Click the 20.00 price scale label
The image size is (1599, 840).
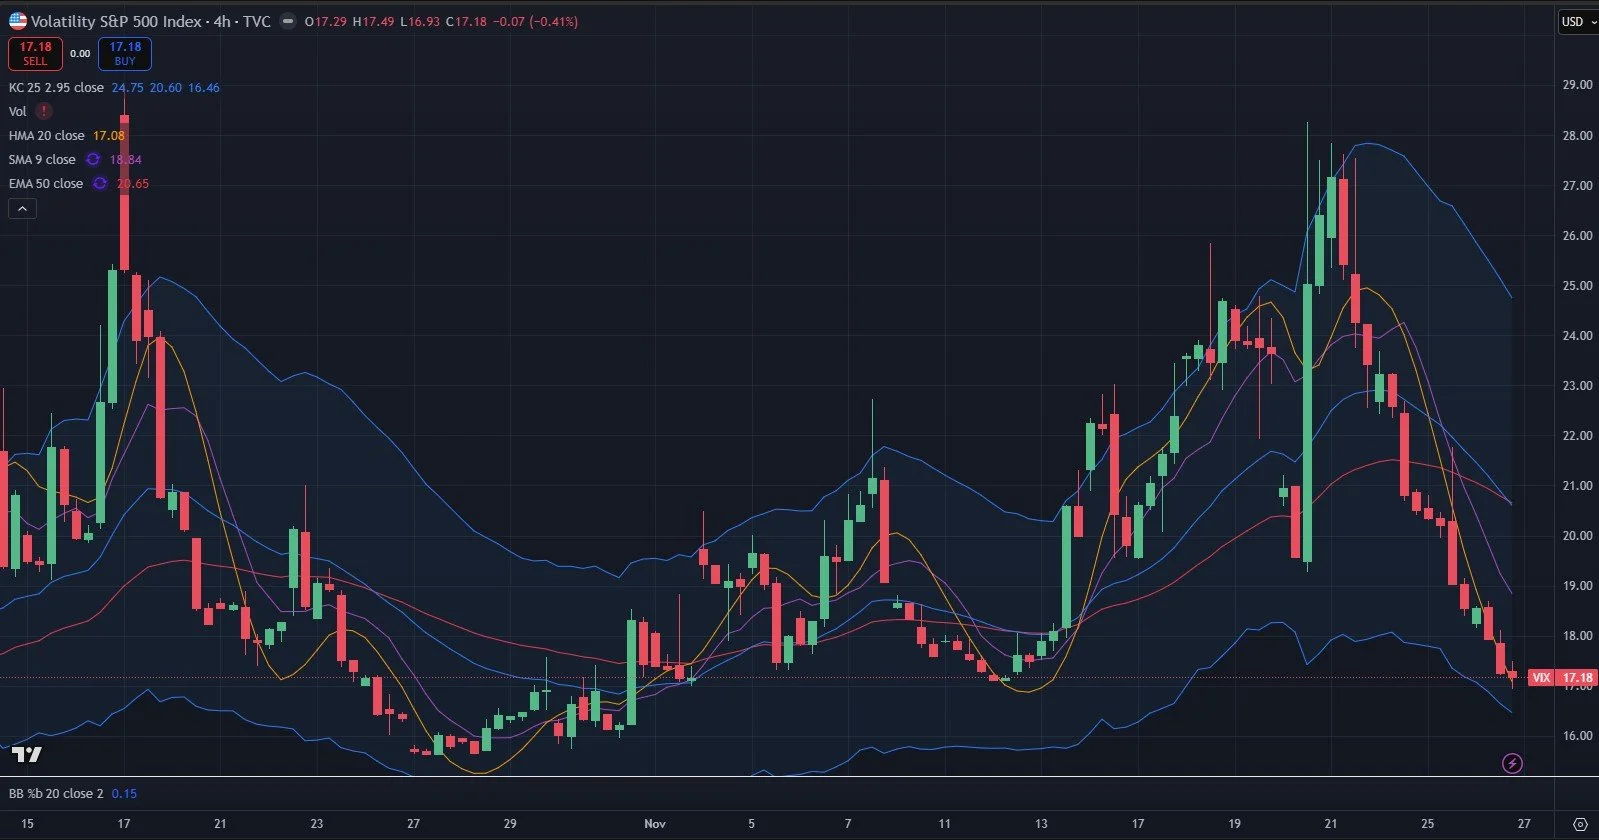tap(1577, 535)
